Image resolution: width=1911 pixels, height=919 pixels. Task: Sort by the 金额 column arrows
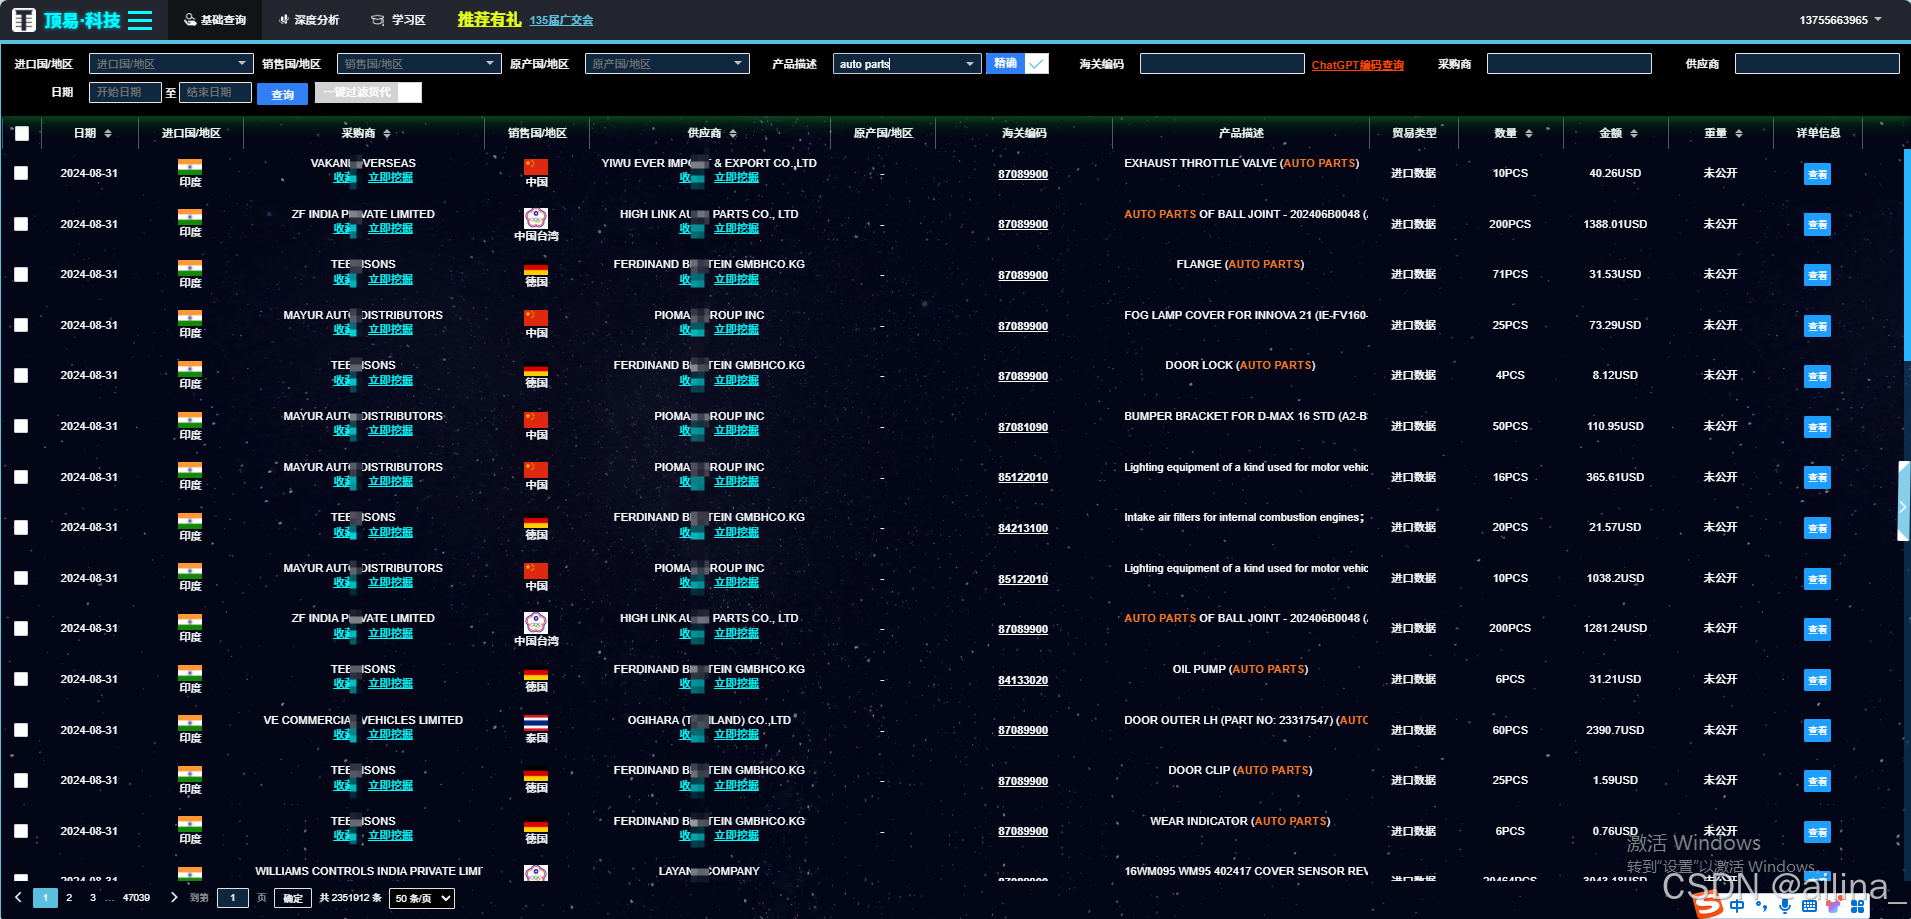(1634, 133)
